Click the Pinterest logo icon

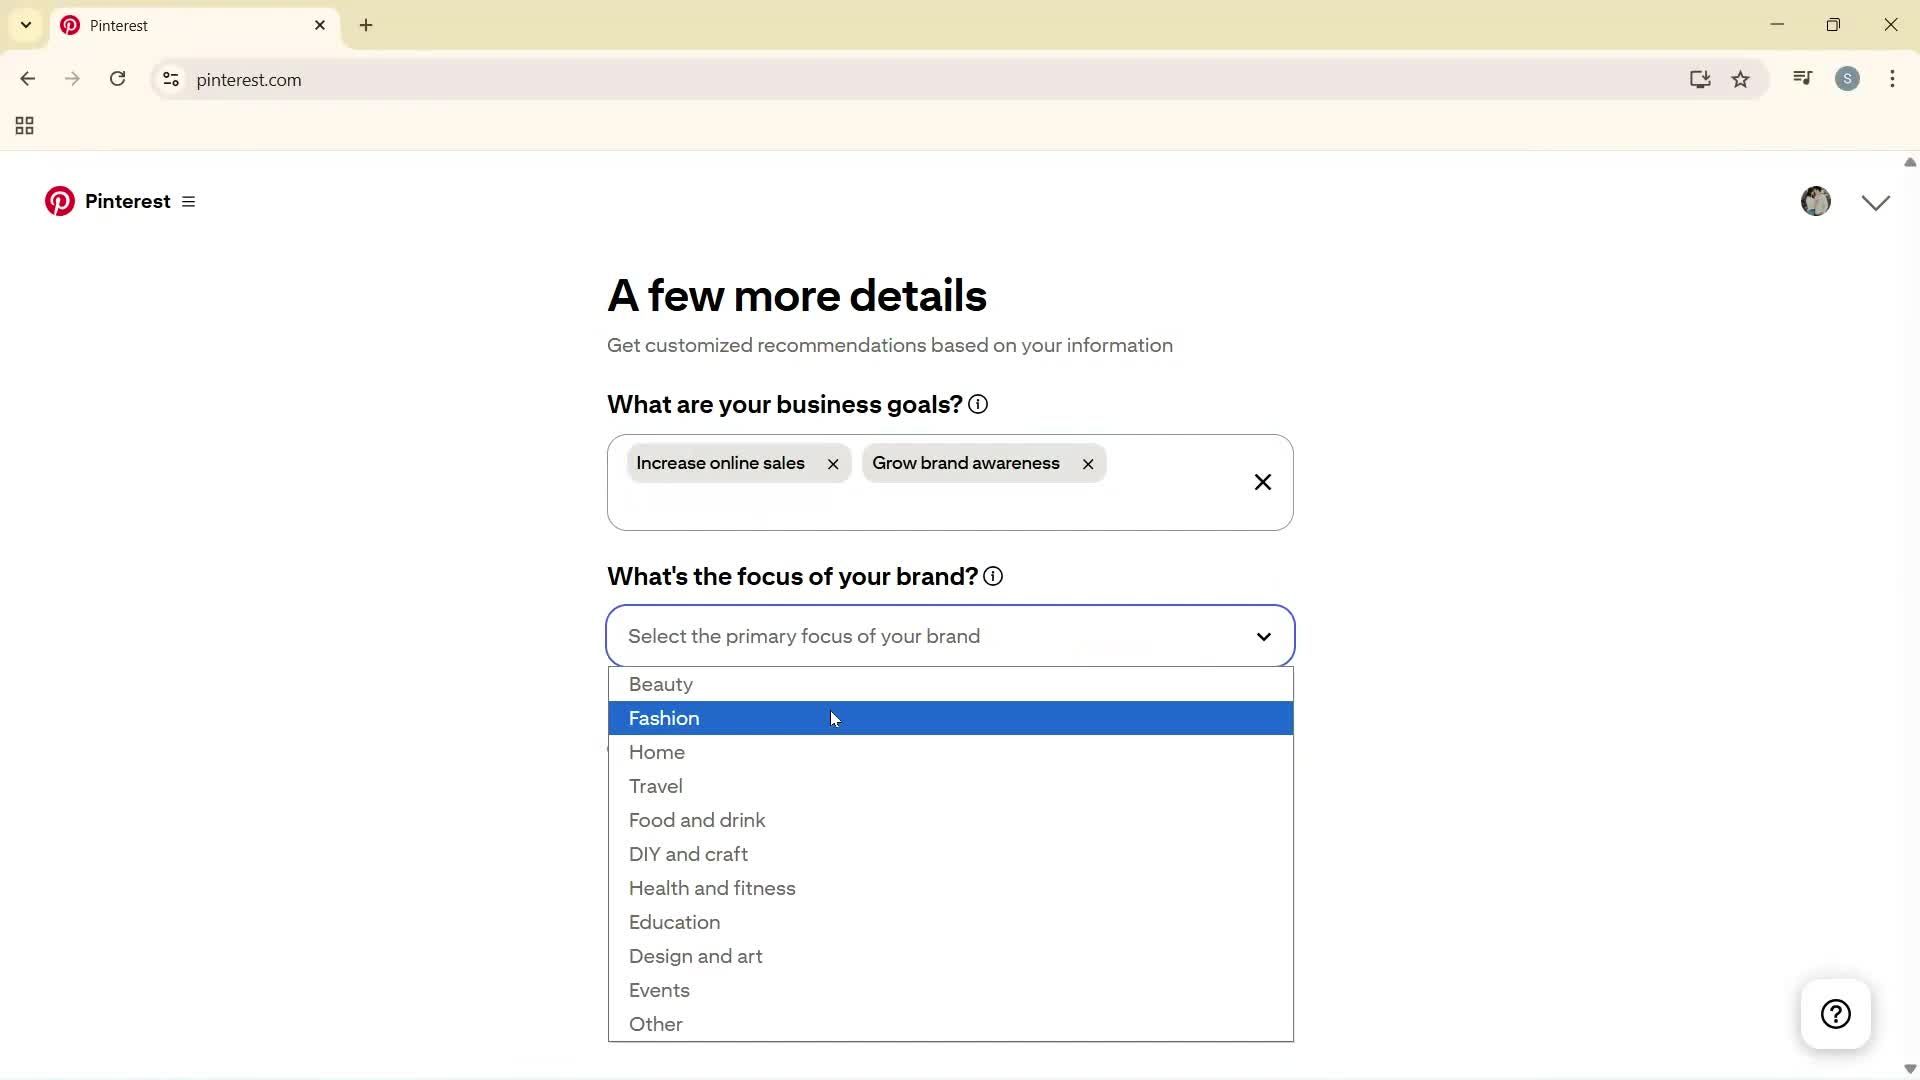(x=59, y=201)
